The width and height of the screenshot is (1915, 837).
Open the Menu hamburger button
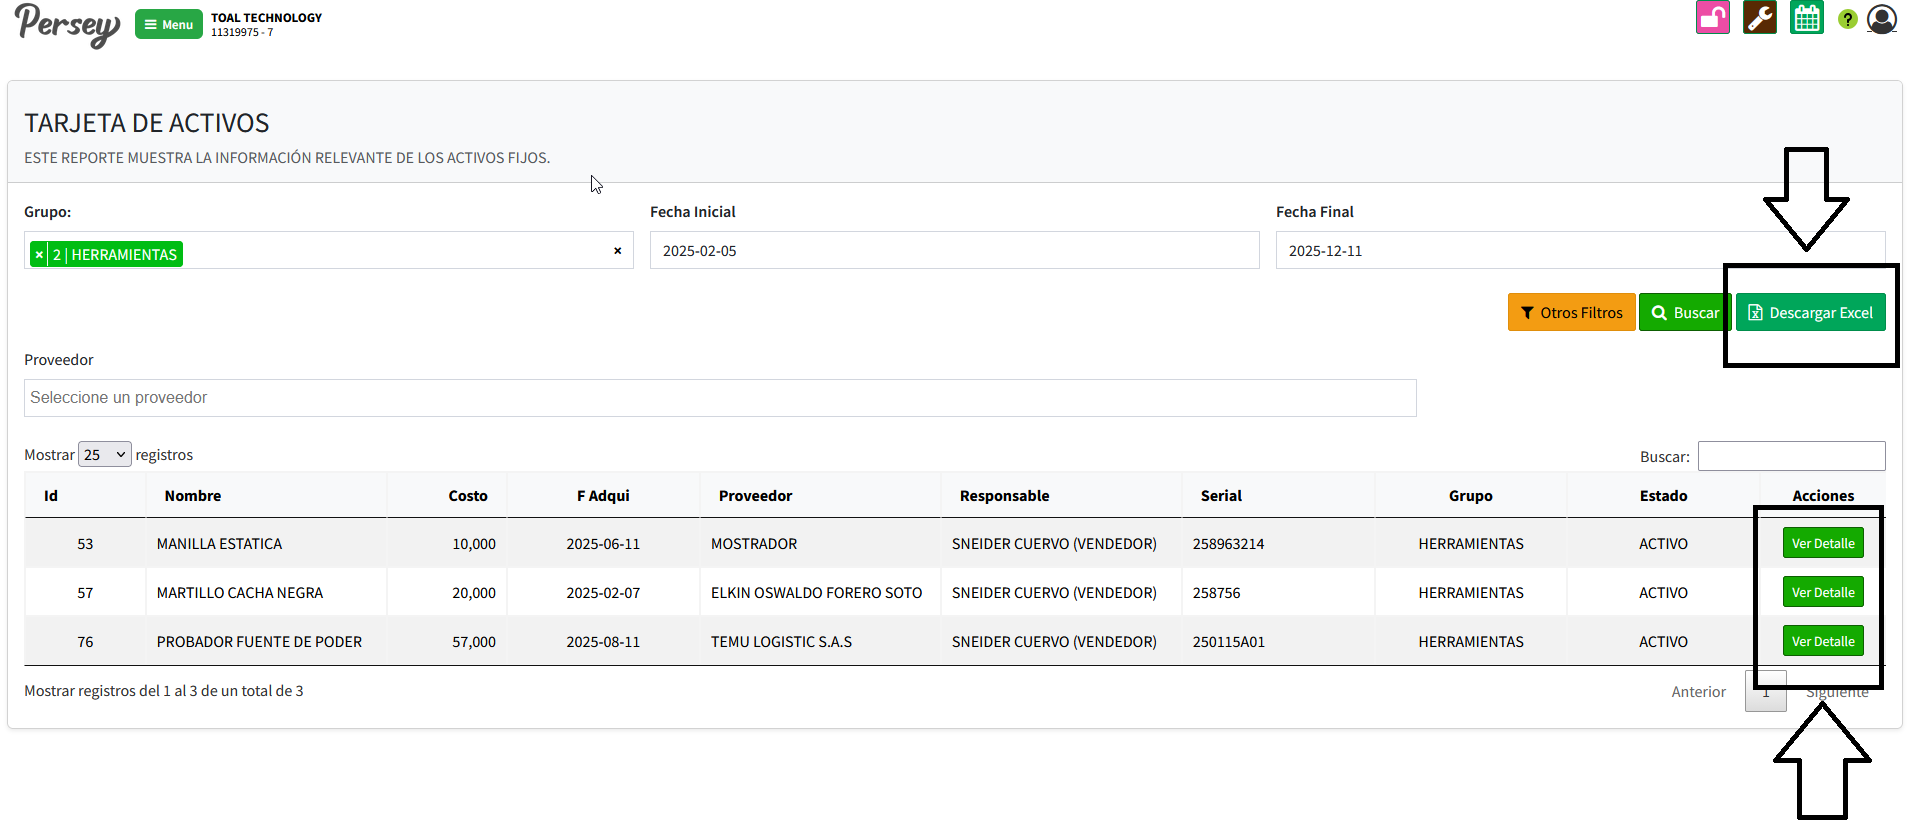tap(168, 24)
